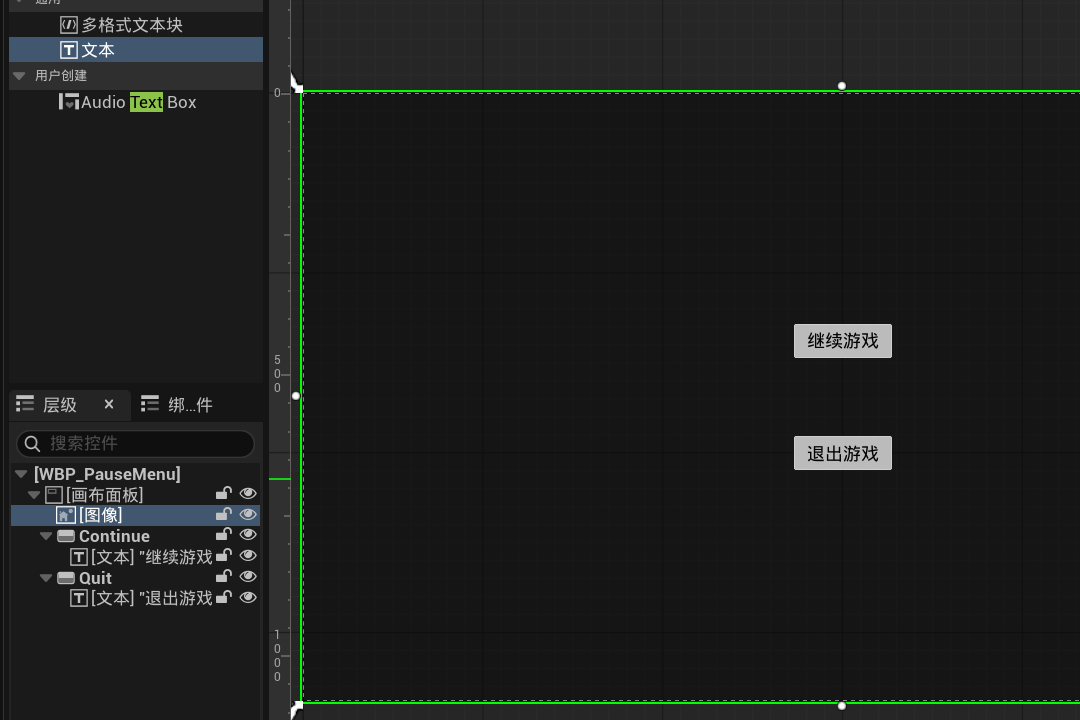Image resolution: width=1080 pixels, height=720 pixels.
Task: Click the canvas panel icon beside [画布面板]
Action: (54, 494)
